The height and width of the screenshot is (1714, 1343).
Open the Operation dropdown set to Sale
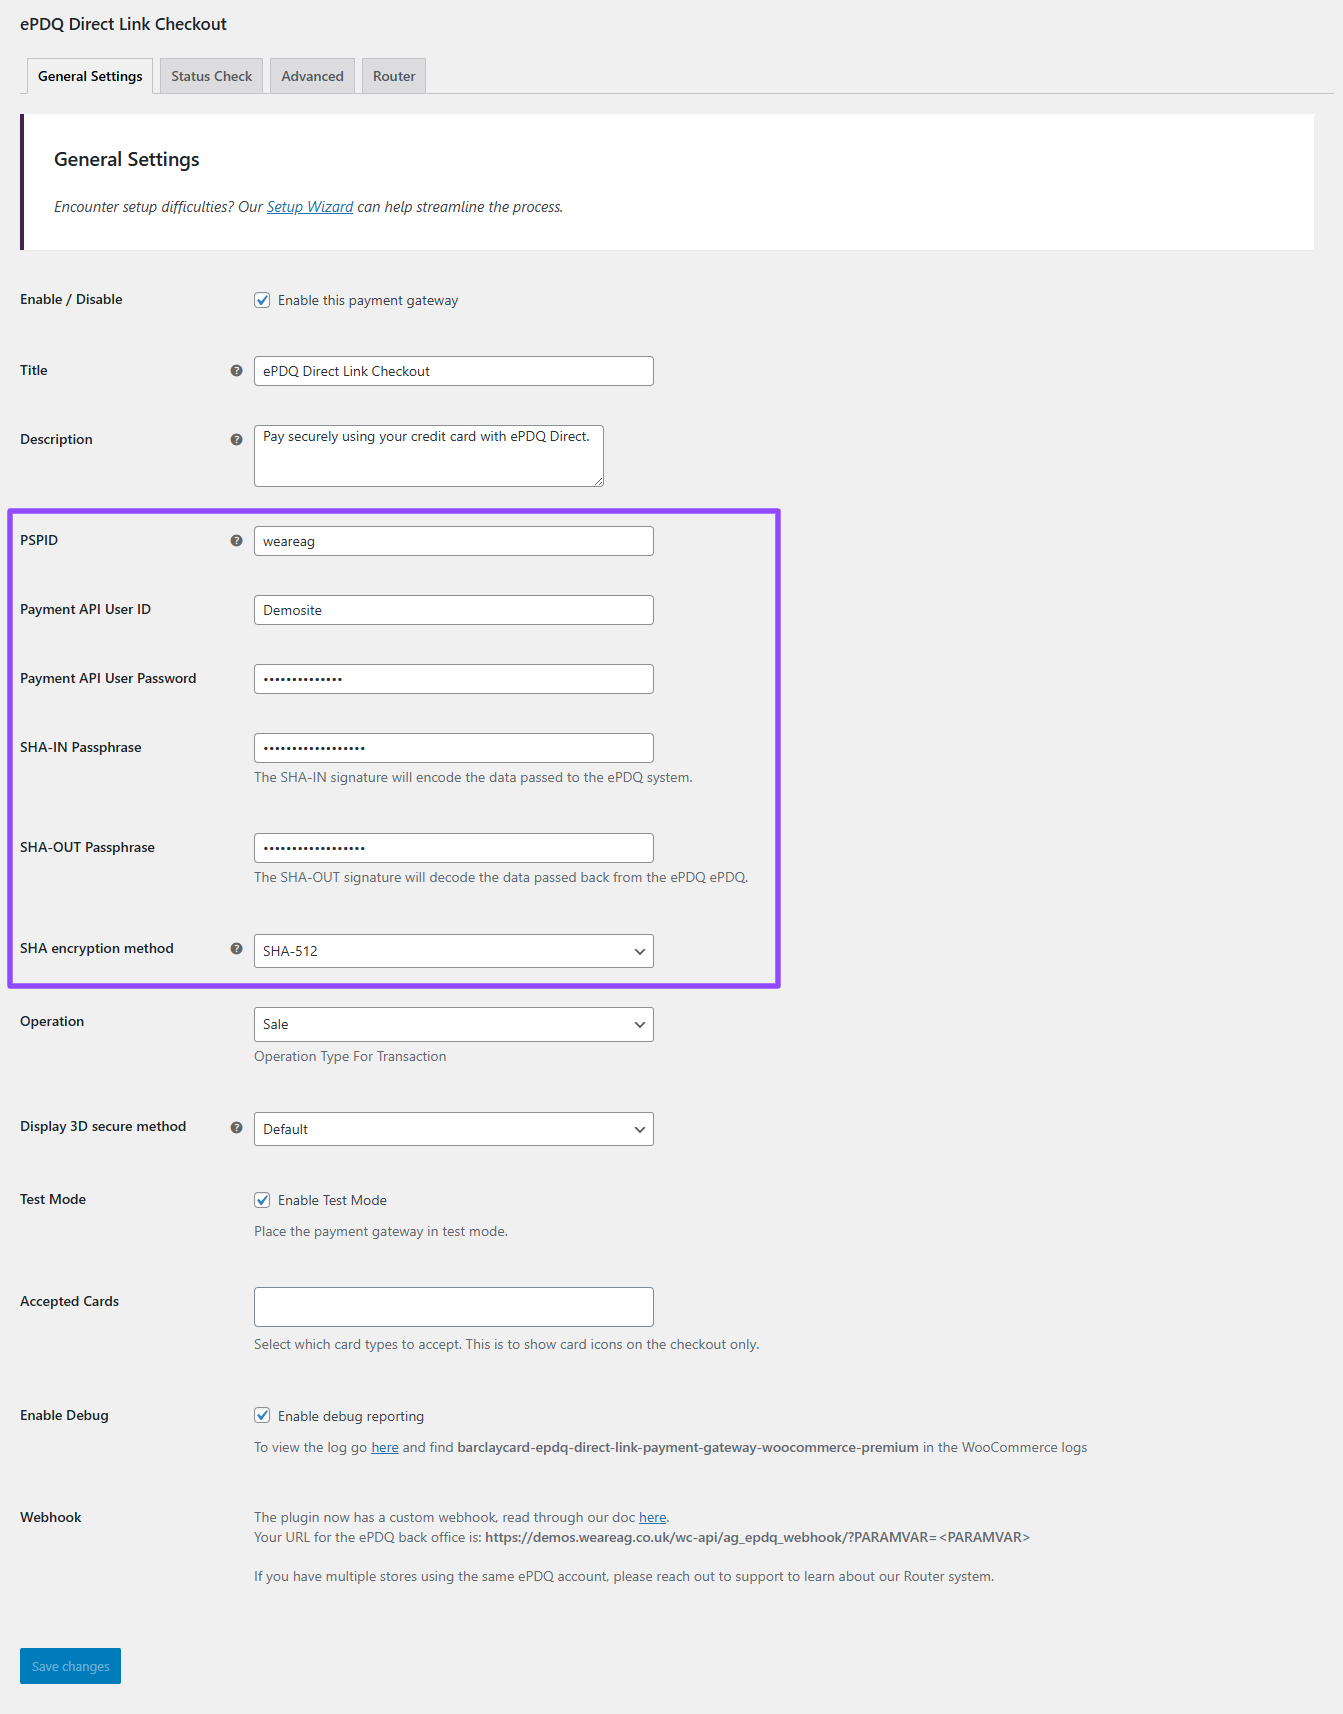pos(454,1024)
